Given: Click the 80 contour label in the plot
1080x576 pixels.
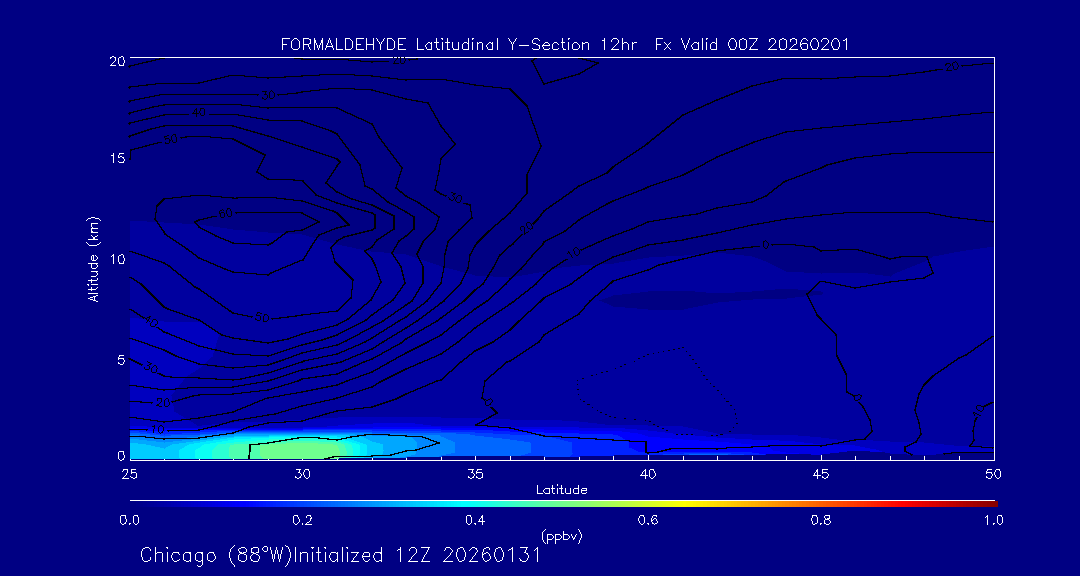Looking at the screenshot, I should pos(224,214).
